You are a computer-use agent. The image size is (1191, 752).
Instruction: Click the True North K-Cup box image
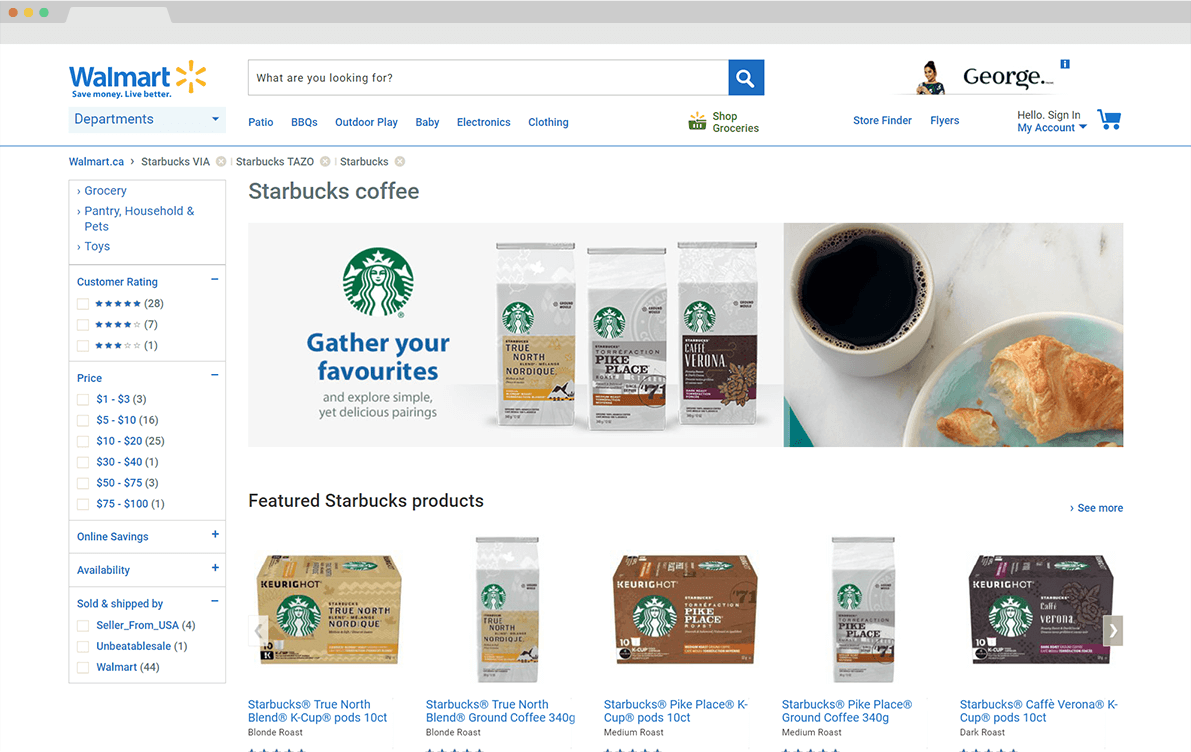click(x=329, y=610)
